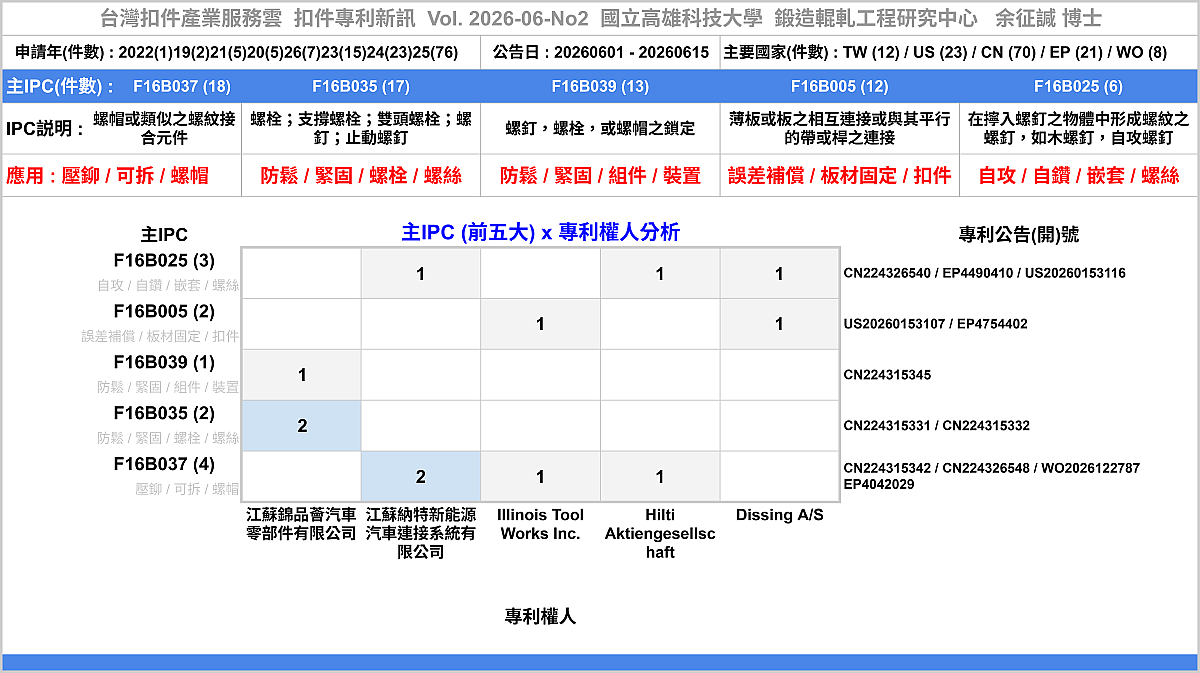
Task: Click chart title 主IPC (前五大) x 專利權人分析
Action: [x=540, y=232]
